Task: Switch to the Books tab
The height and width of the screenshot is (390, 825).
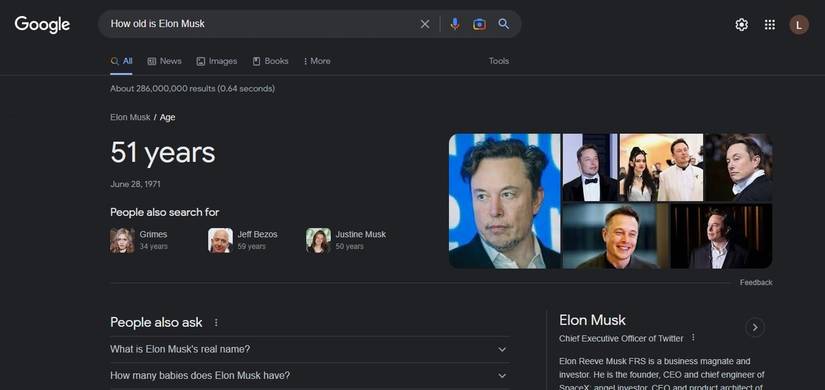Action: 270,61
